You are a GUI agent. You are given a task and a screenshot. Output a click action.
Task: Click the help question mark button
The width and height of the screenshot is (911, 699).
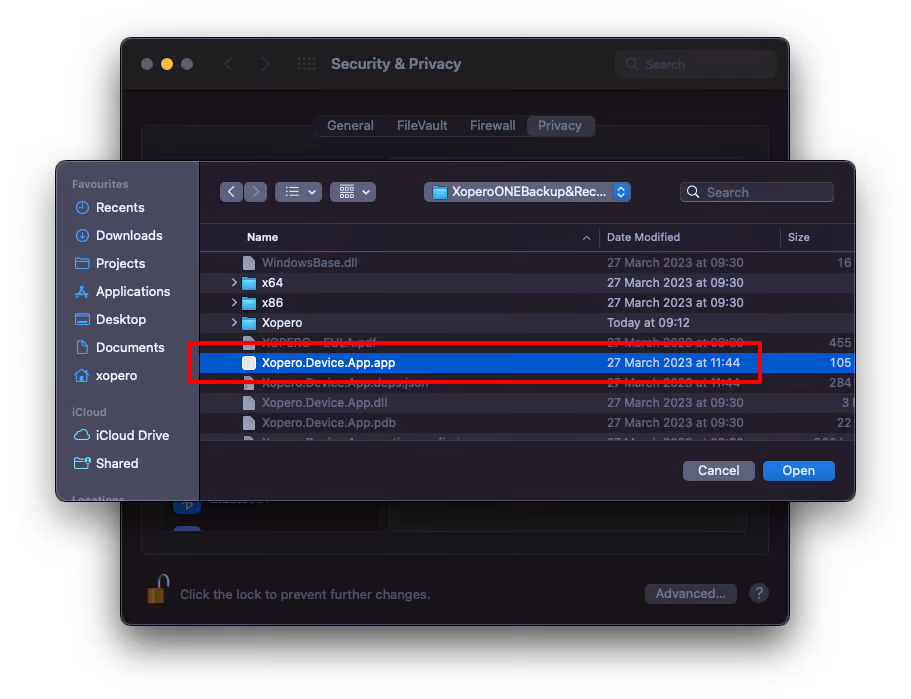pyautogui.click(x=758, y=593)
